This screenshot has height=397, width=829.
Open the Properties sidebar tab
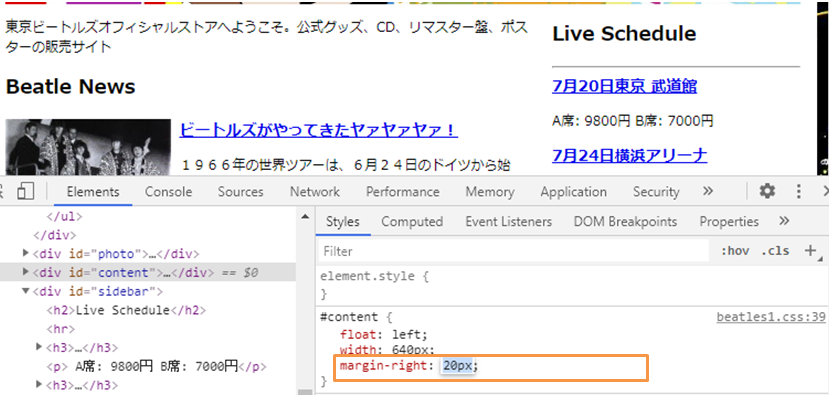[x=729, y=221]
